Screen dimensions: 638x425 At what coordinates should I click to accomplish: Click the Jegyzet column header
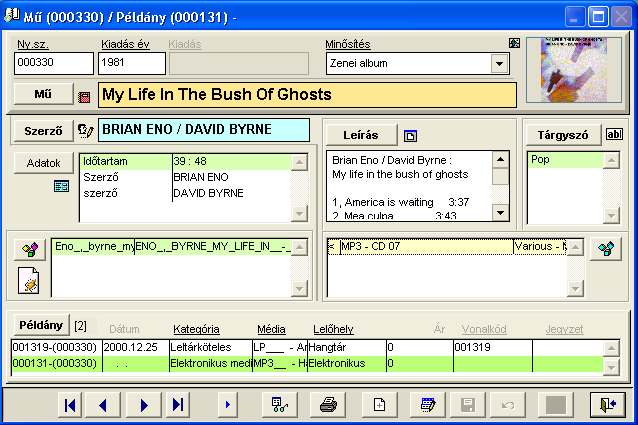click(x=564, y=329)
